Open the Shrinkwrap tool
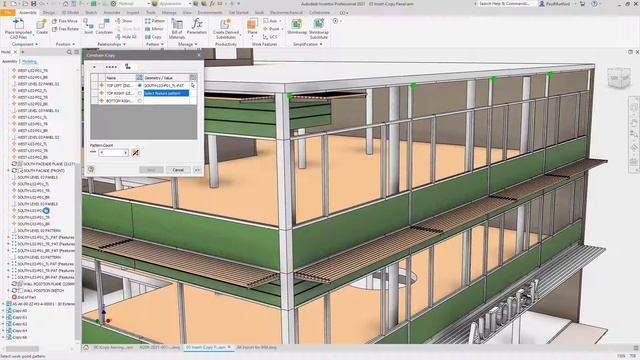Viewport: 640px width, 360px height. pyautogui.click(x=297, y=27)
